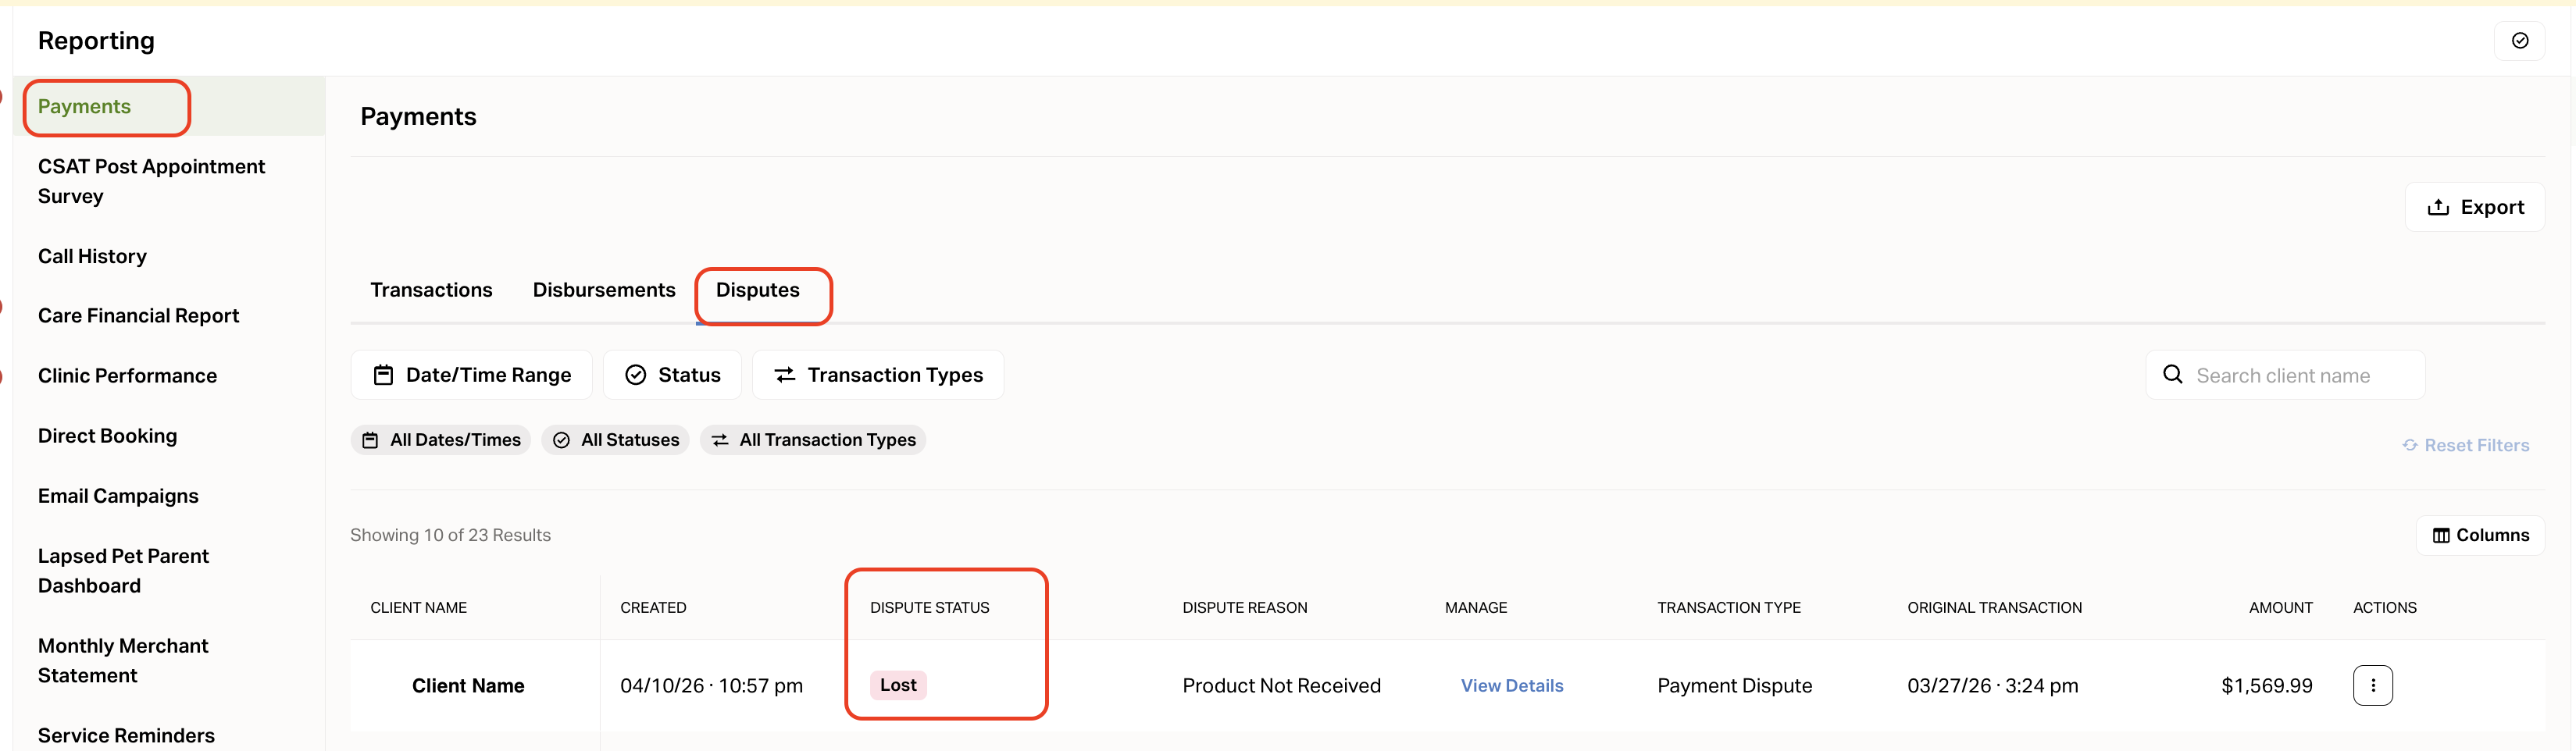This screenshot has width=2576, height=751.
Task: Open Service Reminders report
Action: pyautogui.click(x=126, y=736)
